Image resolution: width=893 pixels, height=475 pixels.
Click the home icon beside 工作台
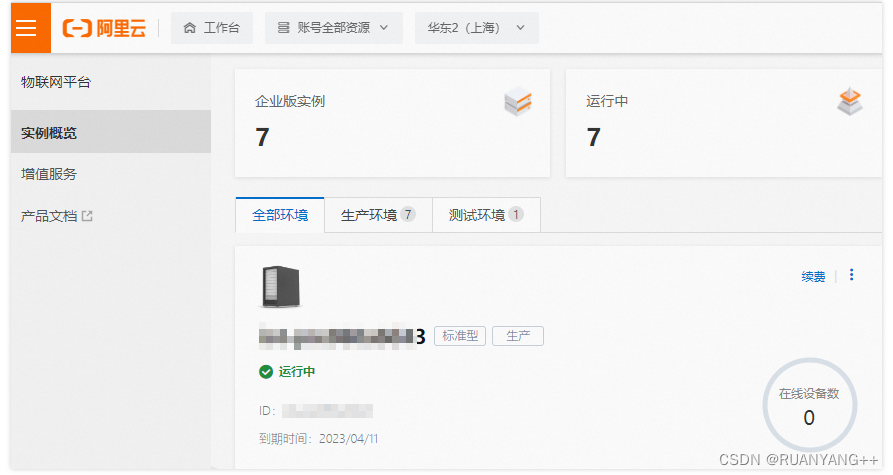point(190,28)
